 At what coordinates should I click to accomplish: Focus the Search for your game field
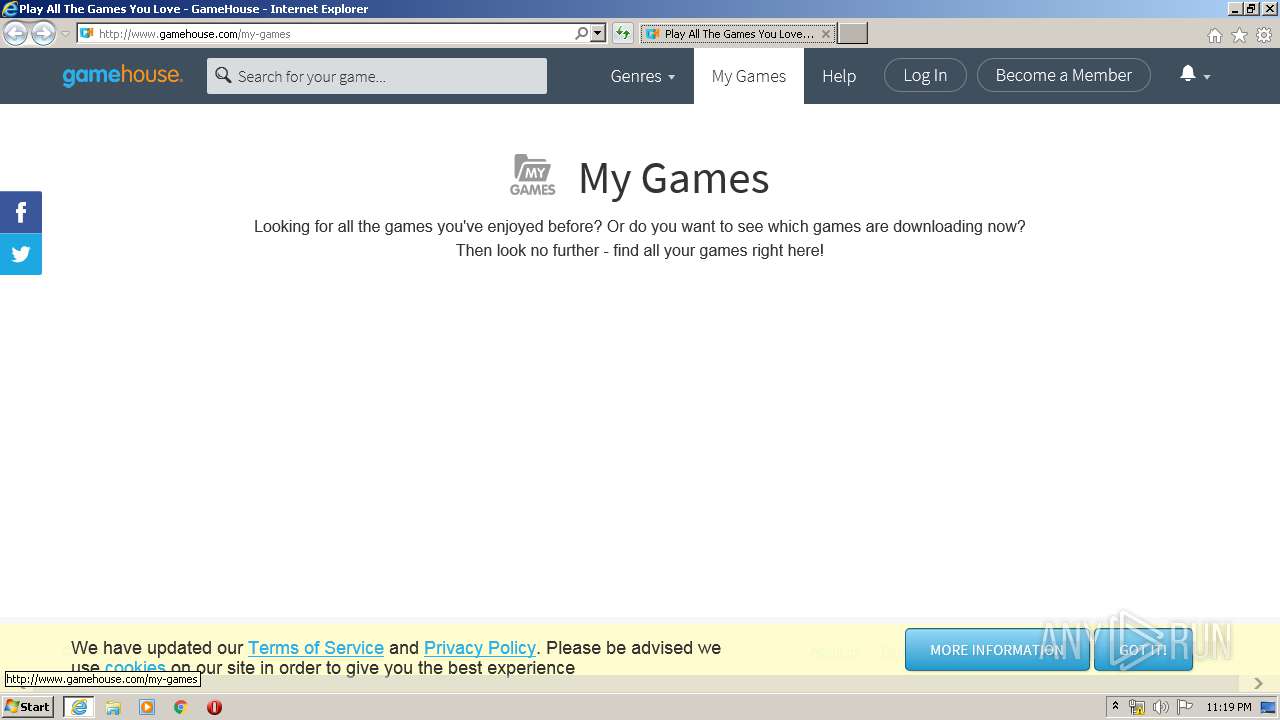click(377, 76)
